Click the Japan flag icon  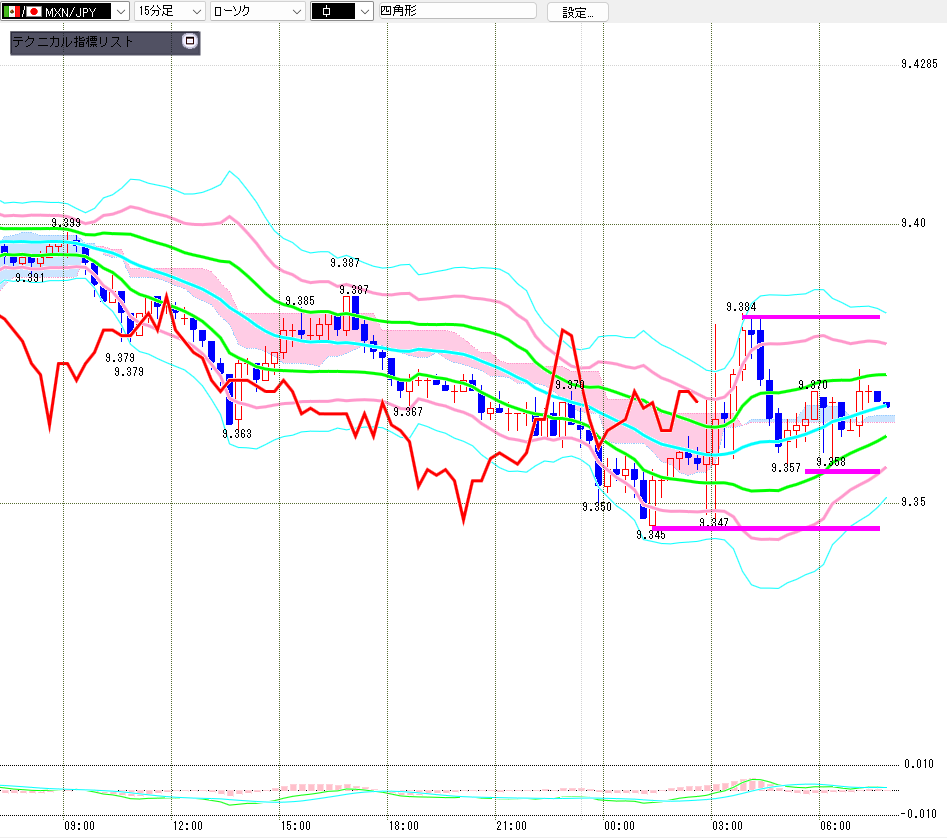pos(34,11)
